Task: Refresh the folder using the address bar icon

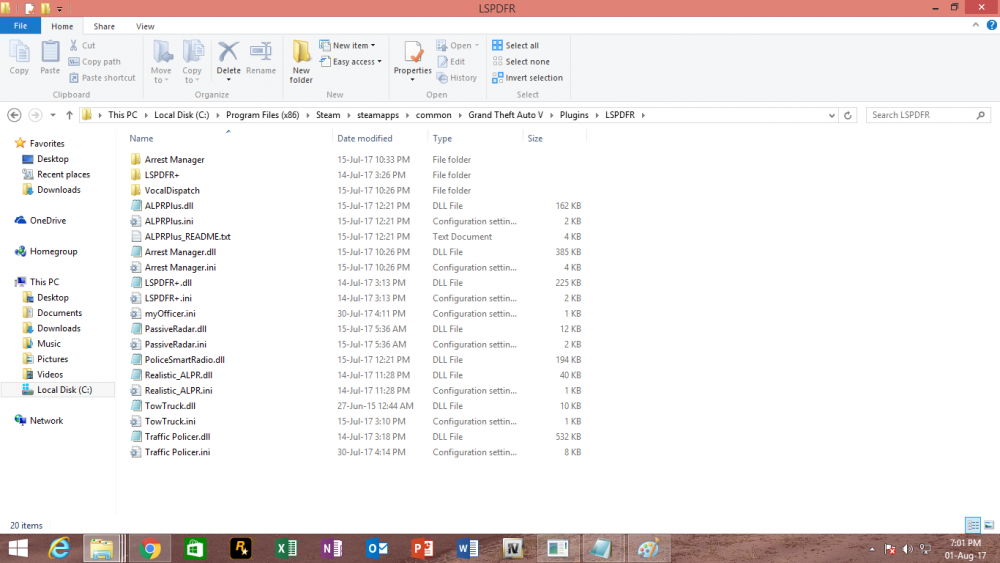Action: tap(848, 115)
